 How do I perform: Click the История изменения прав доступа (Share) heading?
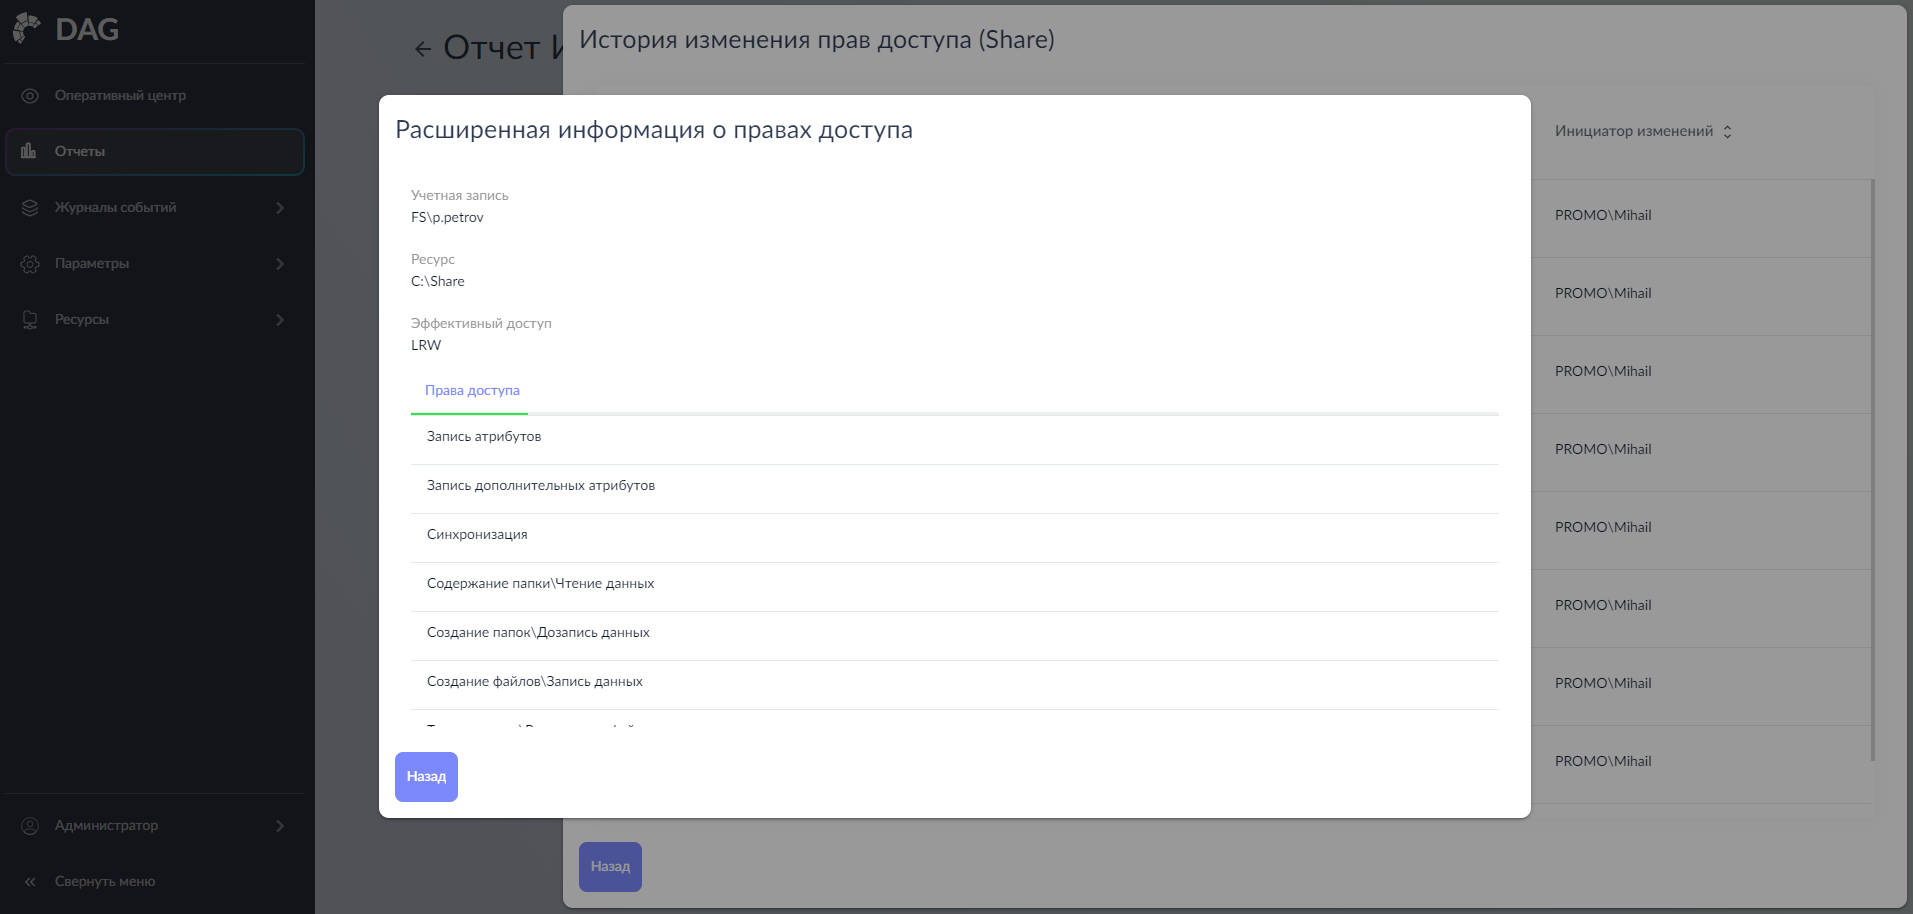817,40
